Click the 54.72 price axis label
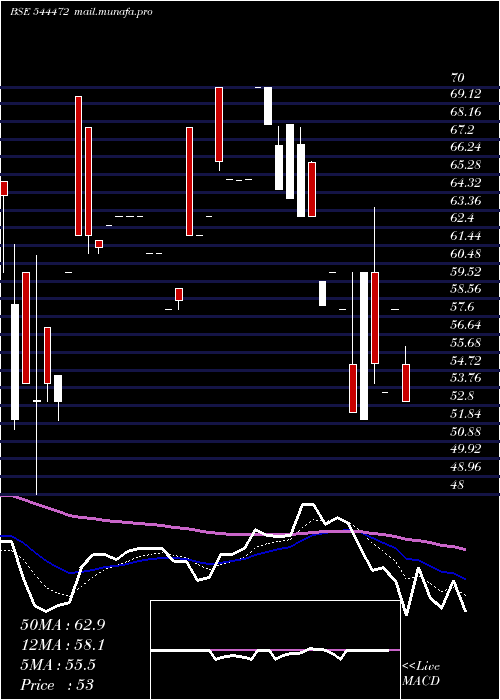This screenshot has width=500, height=700. pyautogui.click(x=466, y=360)
